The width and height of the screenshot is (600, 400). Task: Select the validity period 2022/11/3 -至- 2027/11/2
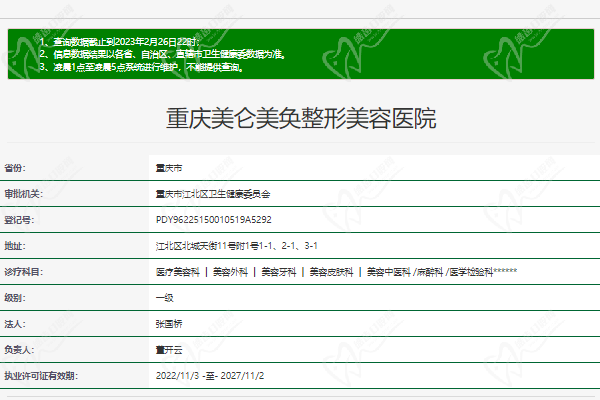[x=210, y=376]
